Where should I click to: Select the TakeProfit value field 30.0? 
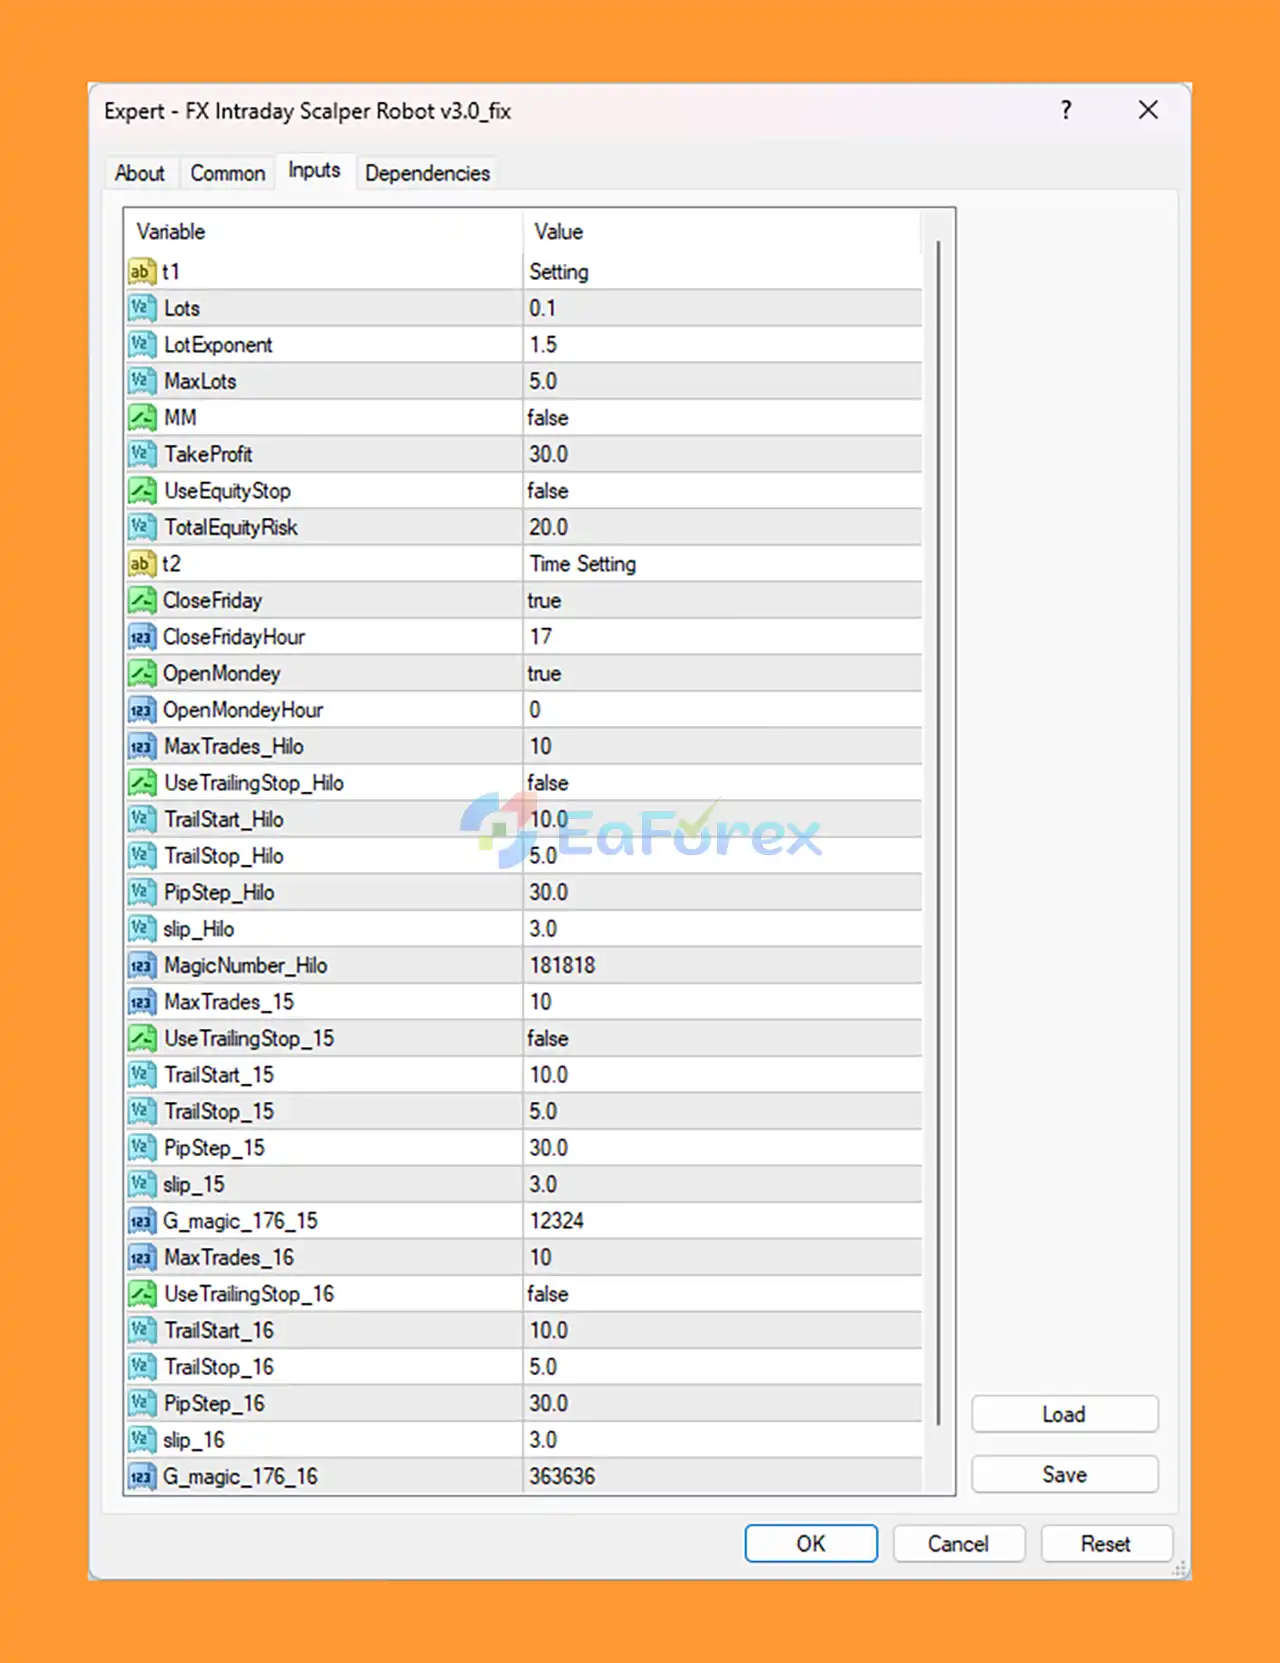click(x=720, y=455)
